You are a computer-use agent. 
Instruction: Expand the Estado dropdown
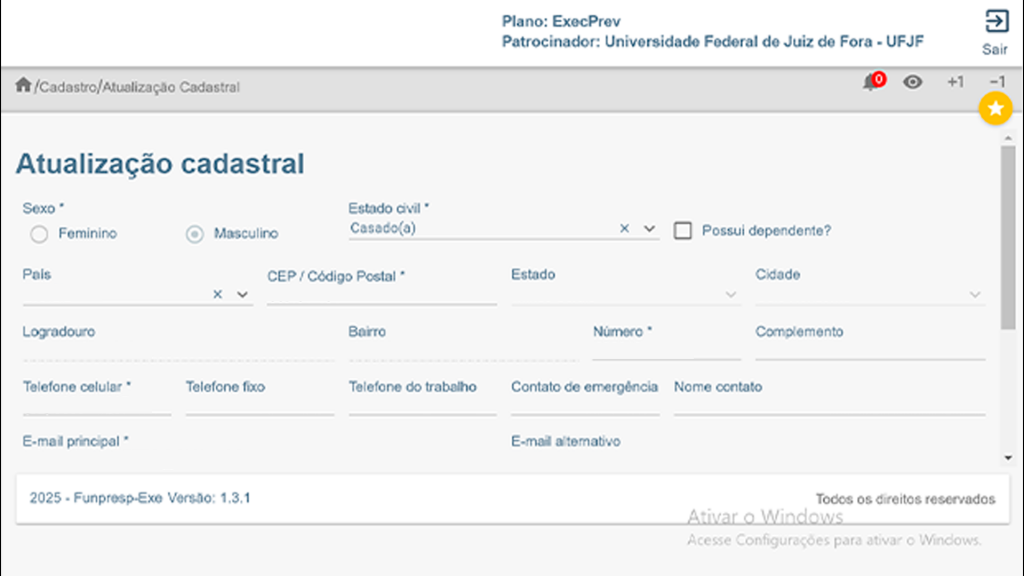pos(731,294)
